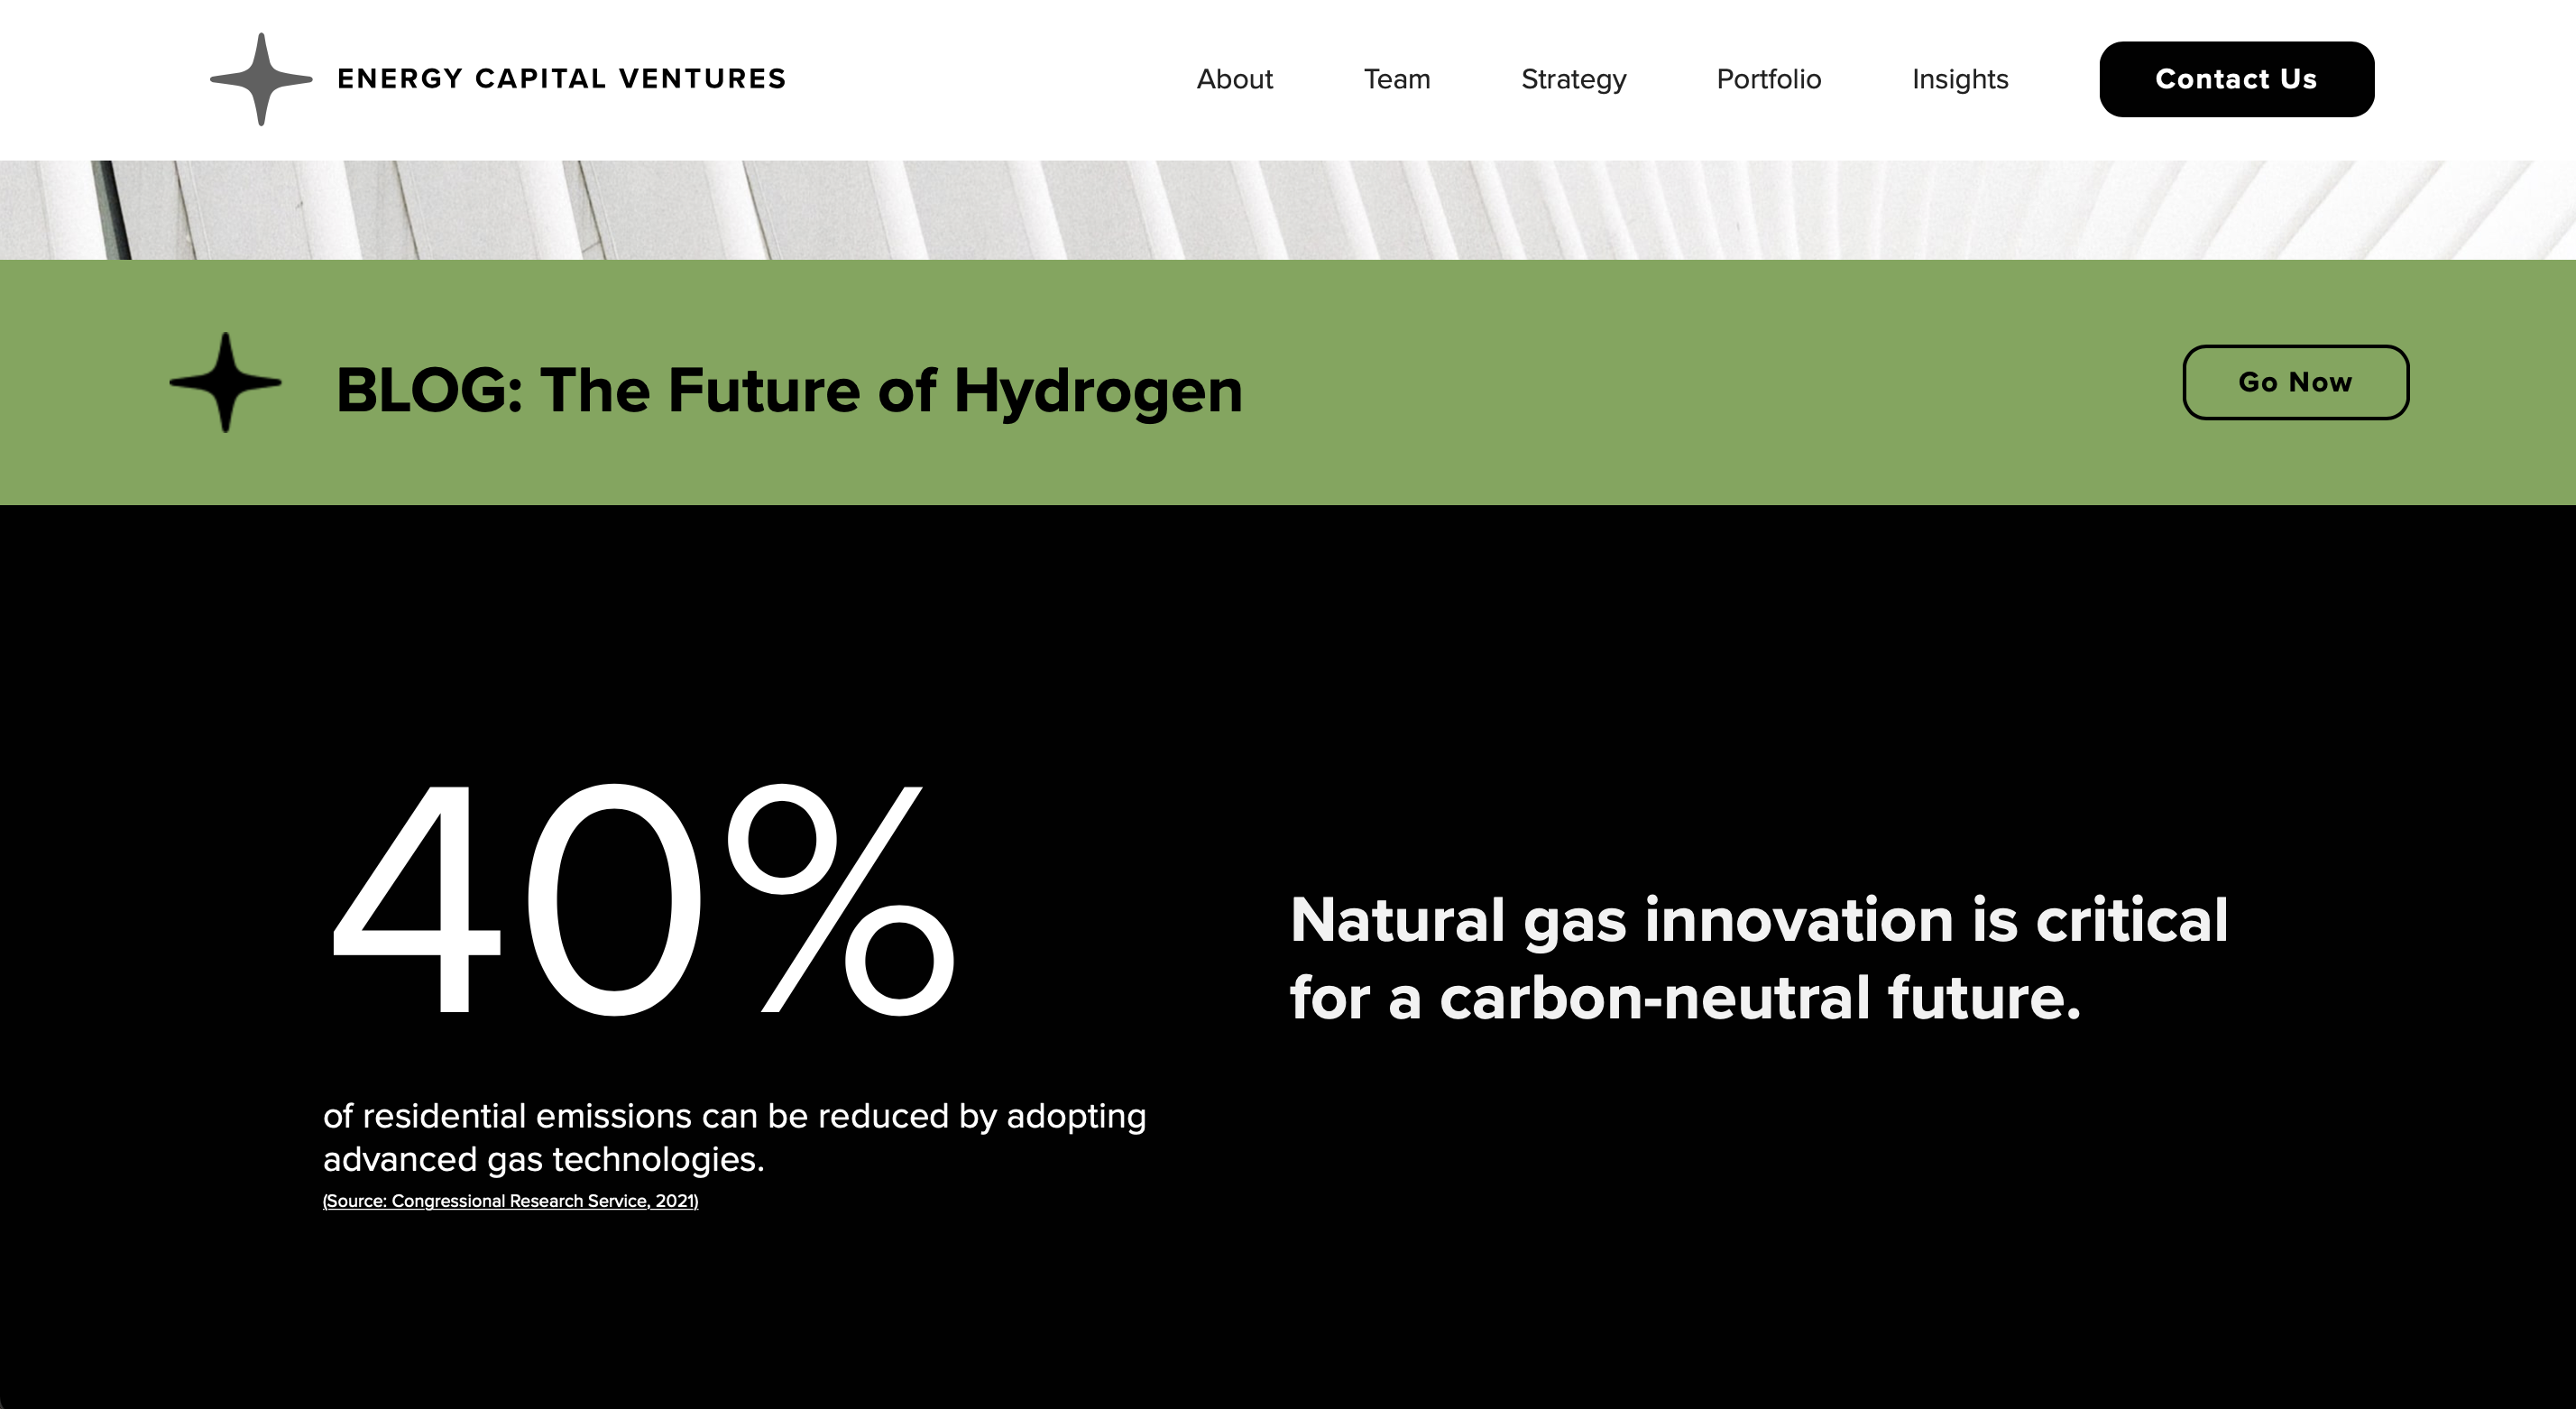Click the star logo icon in header
Image resolution: width=2576 pixels, height=1409 pixels.
[261, 79]
